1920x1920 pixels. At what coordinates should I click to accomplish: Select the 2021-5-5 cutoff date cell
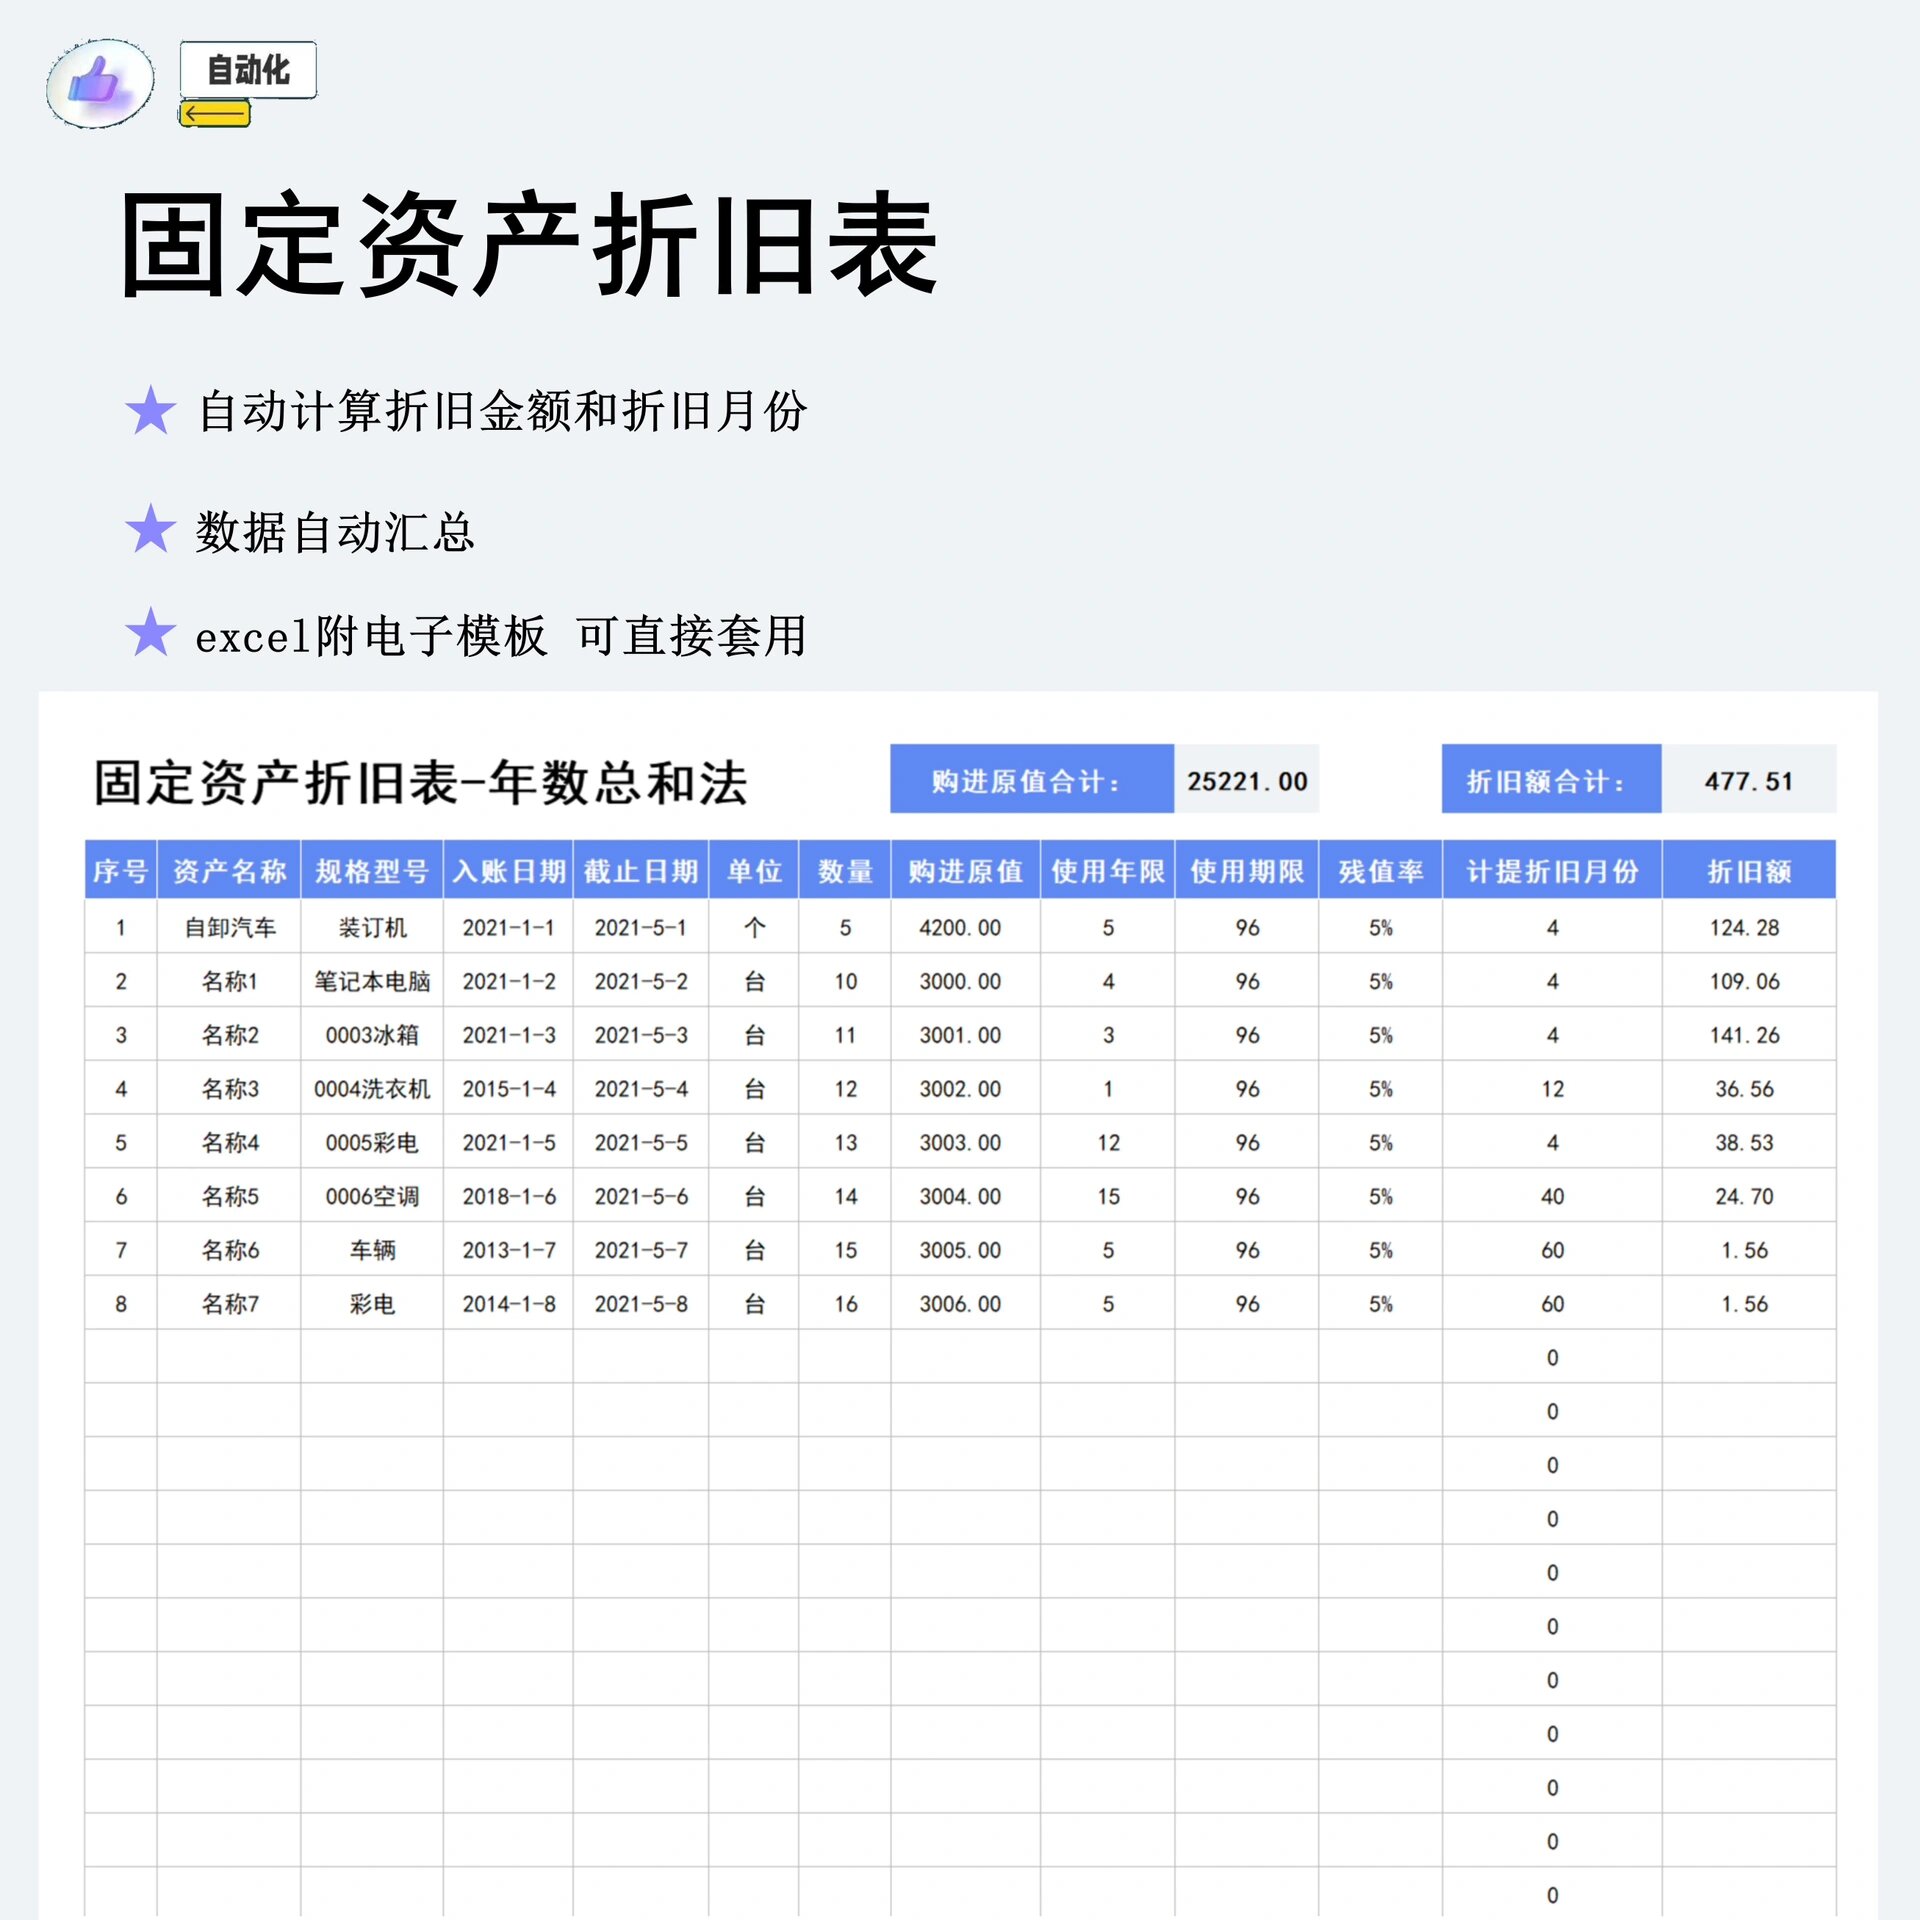pos(641,1142)
